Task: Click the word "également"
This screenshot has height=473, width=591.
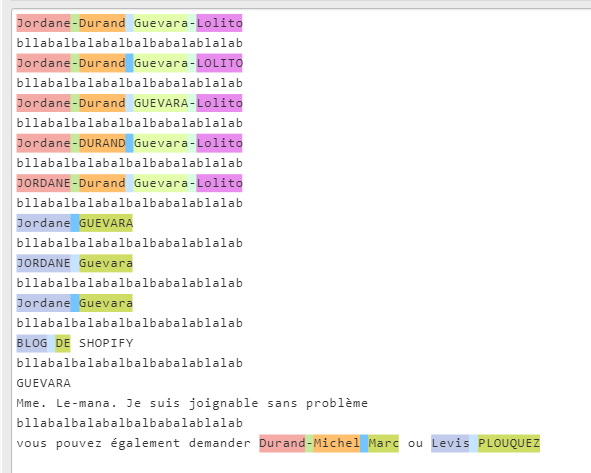Action: coord(145,443)
